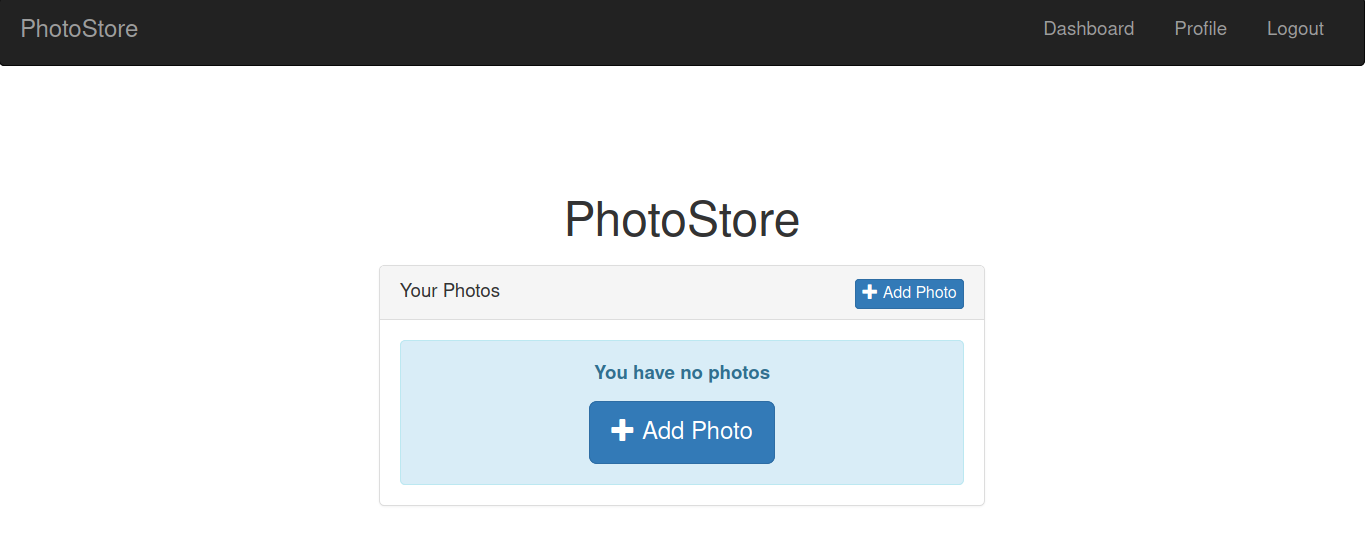
Task: Click the 'Add Photo' label text on large button
Action: 697,431
